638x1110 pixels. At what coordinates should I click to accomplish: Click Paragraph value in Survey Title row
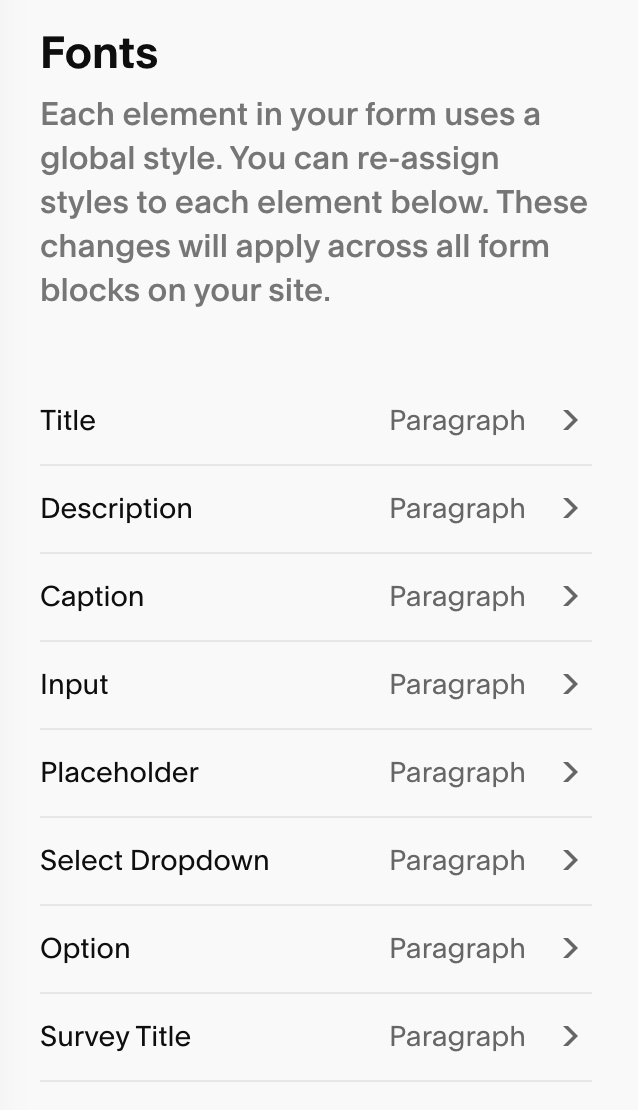click(457, 1038)
